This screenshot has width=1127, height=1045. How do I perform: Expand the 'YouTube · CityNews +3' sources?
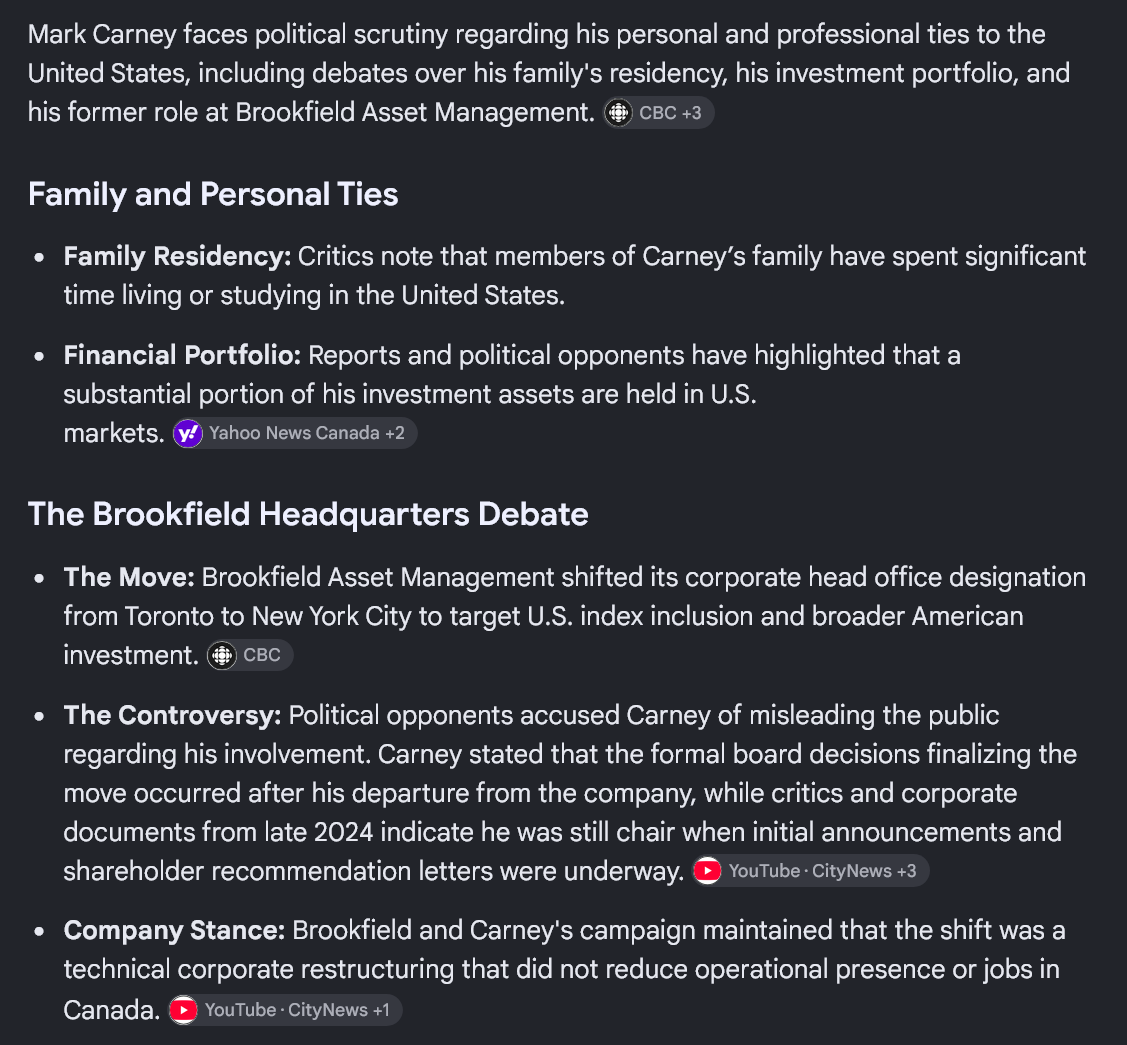click(811, 871)
